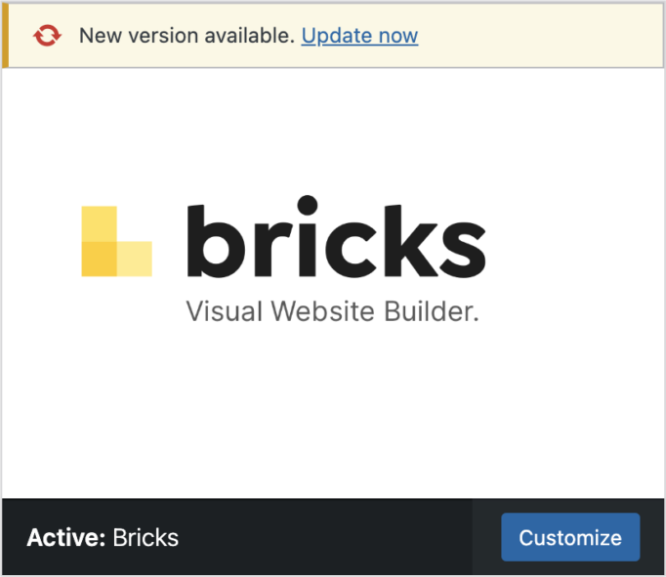Click the pale right square of Bricks logo
This screenshot has width=666, height=577.
(135, 258)
